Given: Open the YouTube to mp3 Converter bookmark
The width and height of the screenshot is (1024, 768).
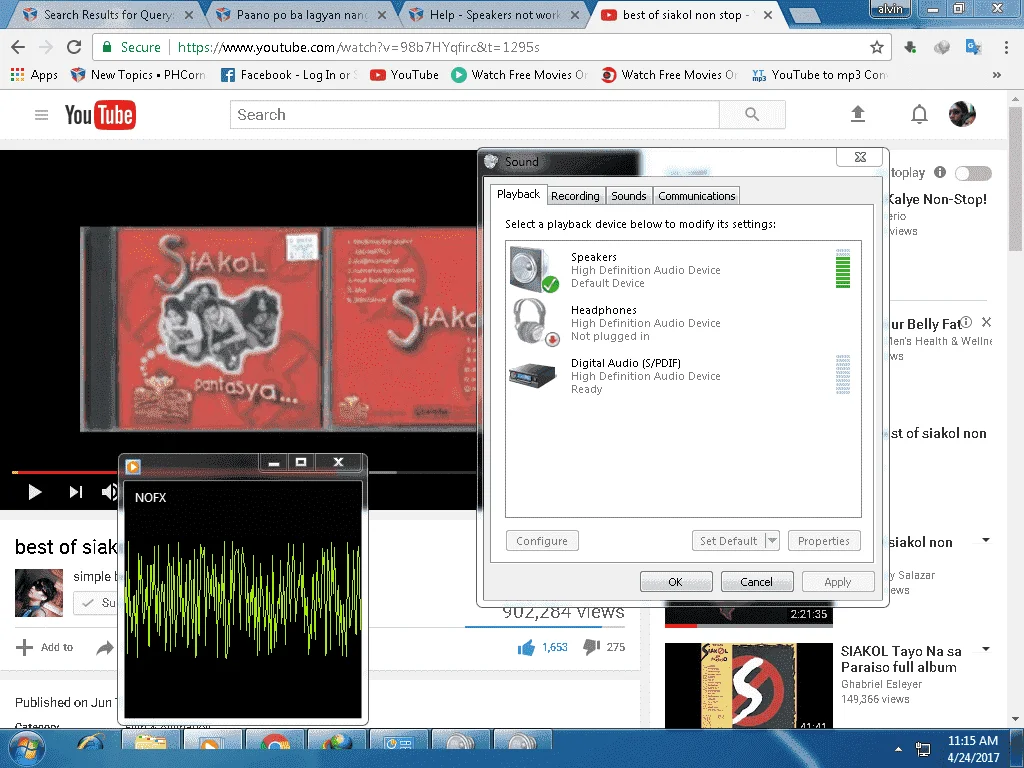Looking at the screenshot, I should 819,75.
